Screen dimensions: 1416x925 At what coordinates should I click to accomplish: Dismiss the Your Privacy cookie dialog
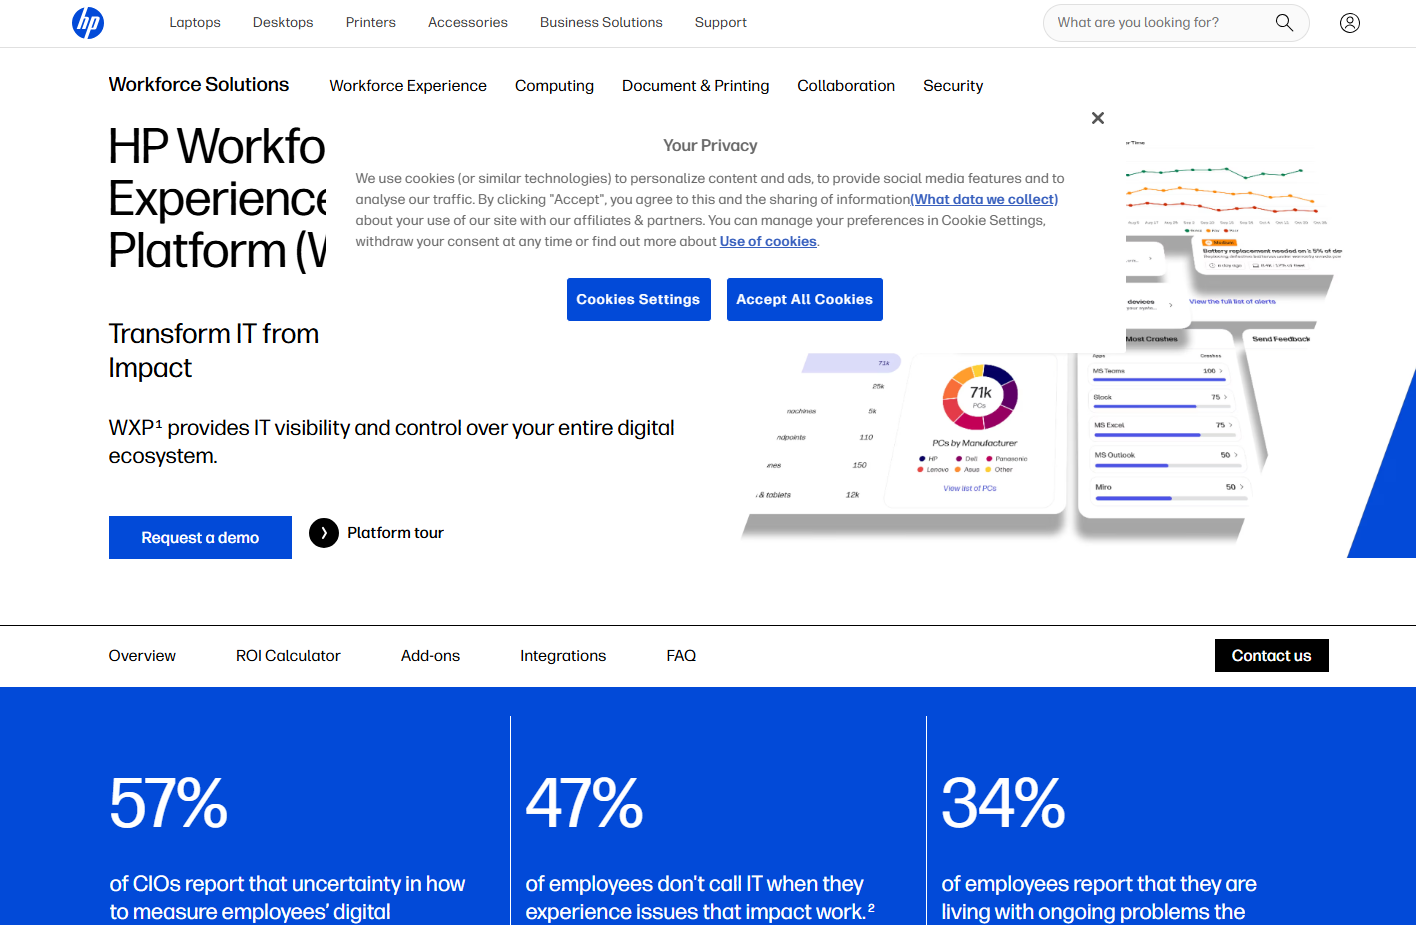[1098, 118]
